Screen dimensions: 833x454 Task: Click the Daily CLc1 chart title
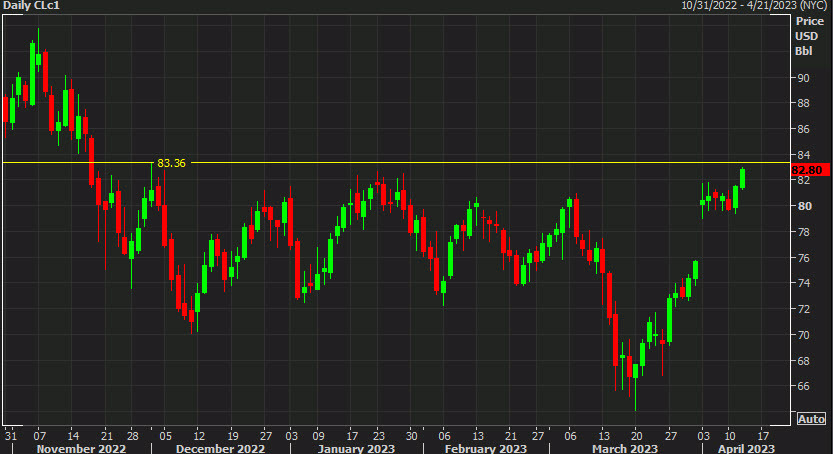pyautogui.click(x=31, y=6)
